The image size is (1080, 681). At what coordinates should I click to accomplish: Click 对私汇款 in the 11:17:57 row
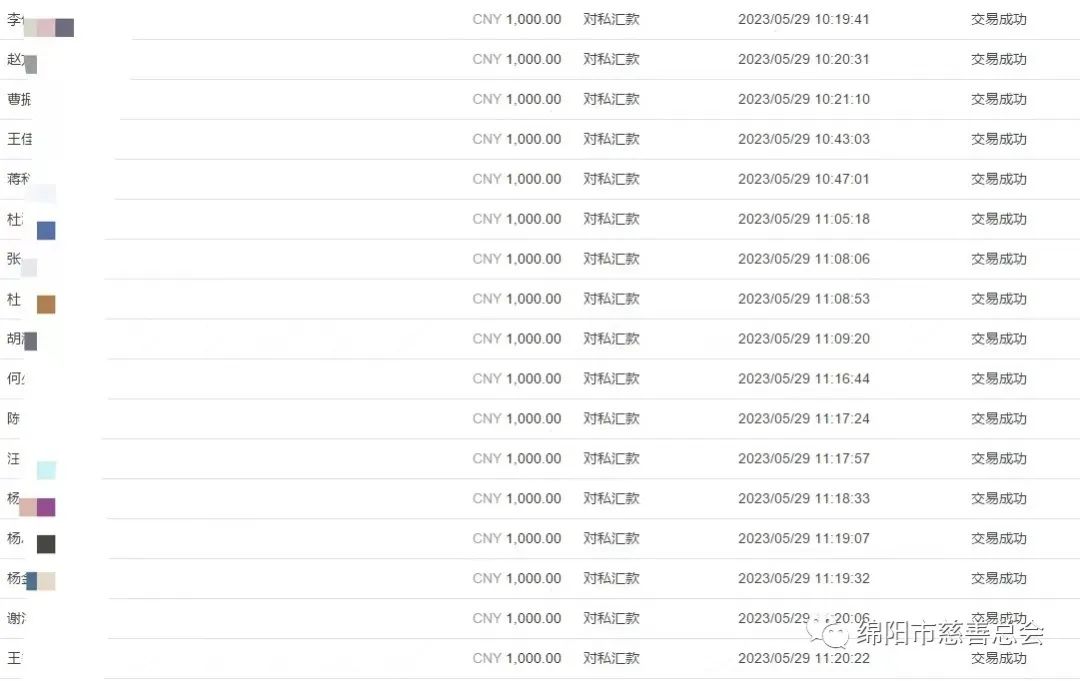point(611,459)
